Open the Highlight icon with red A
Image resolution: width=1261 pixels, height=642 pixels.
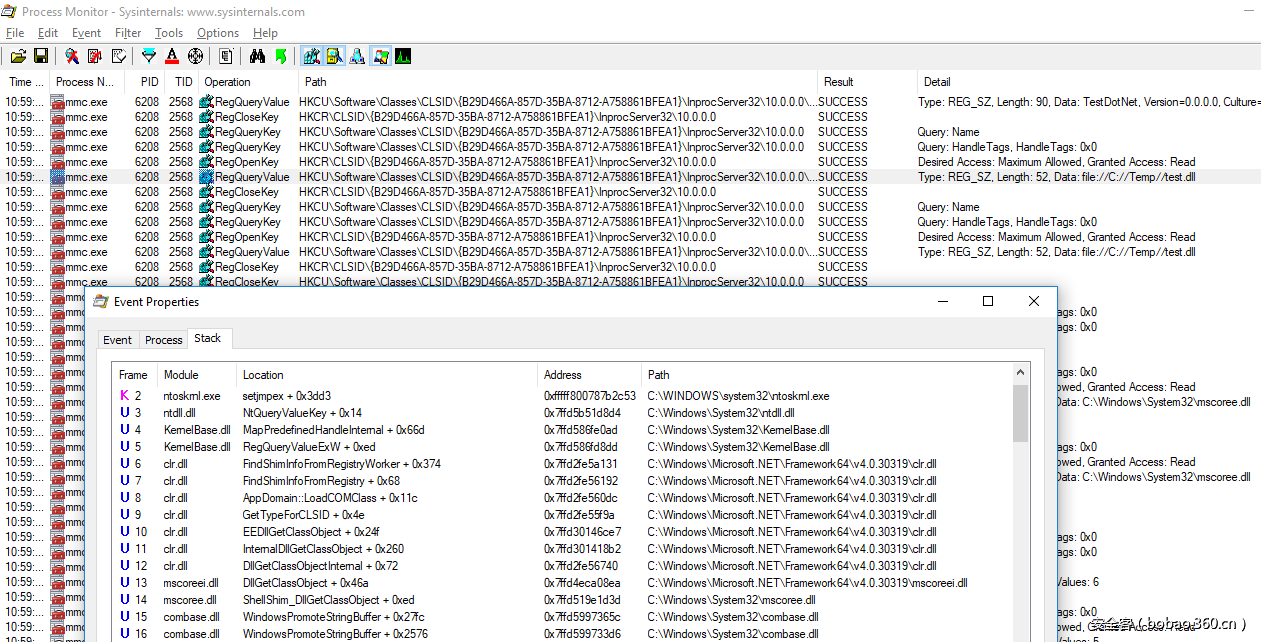(172, 56)
